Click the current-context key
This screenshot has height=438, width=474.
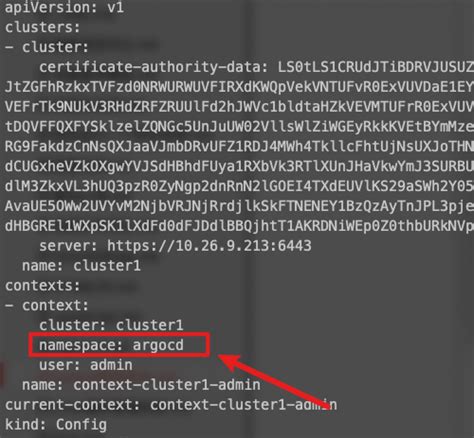72,405
